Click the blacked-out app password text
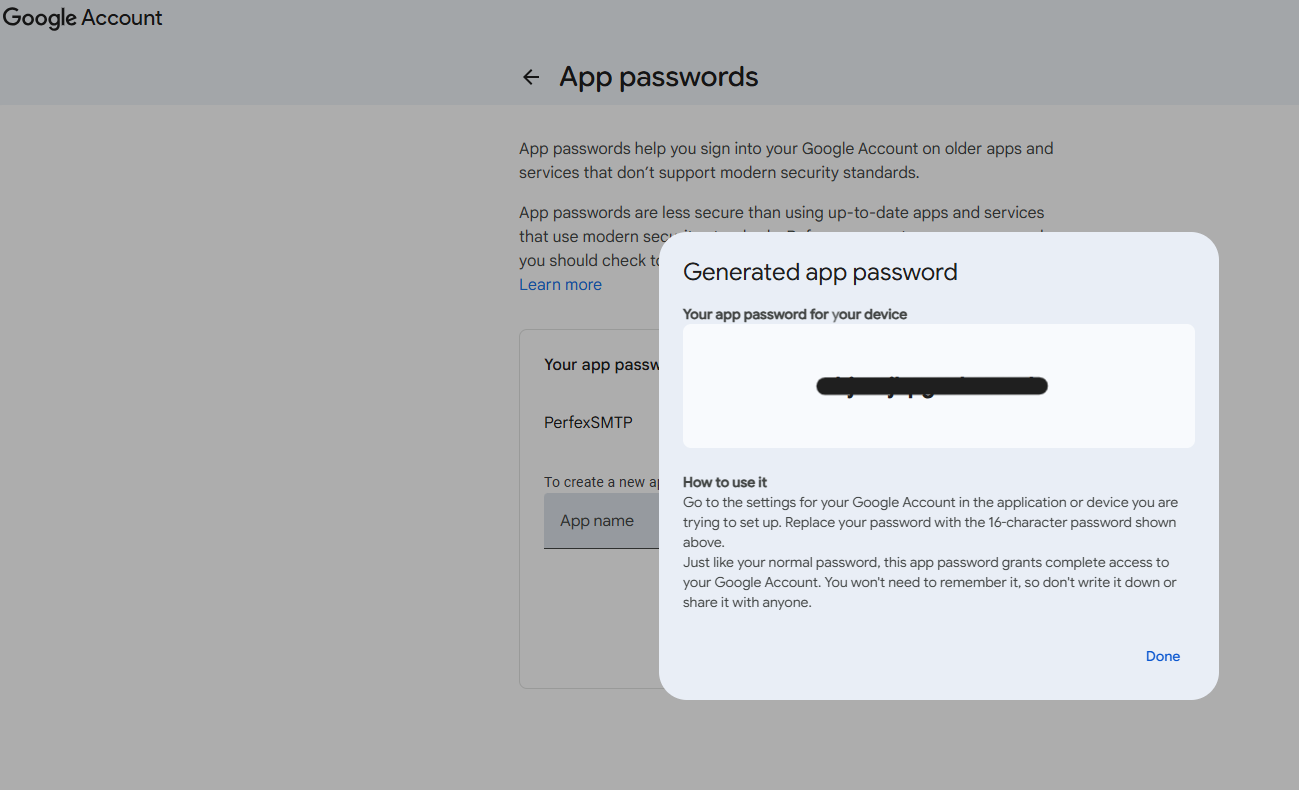The width and height of the screenshot is (1299, 790). click(932, 386)
